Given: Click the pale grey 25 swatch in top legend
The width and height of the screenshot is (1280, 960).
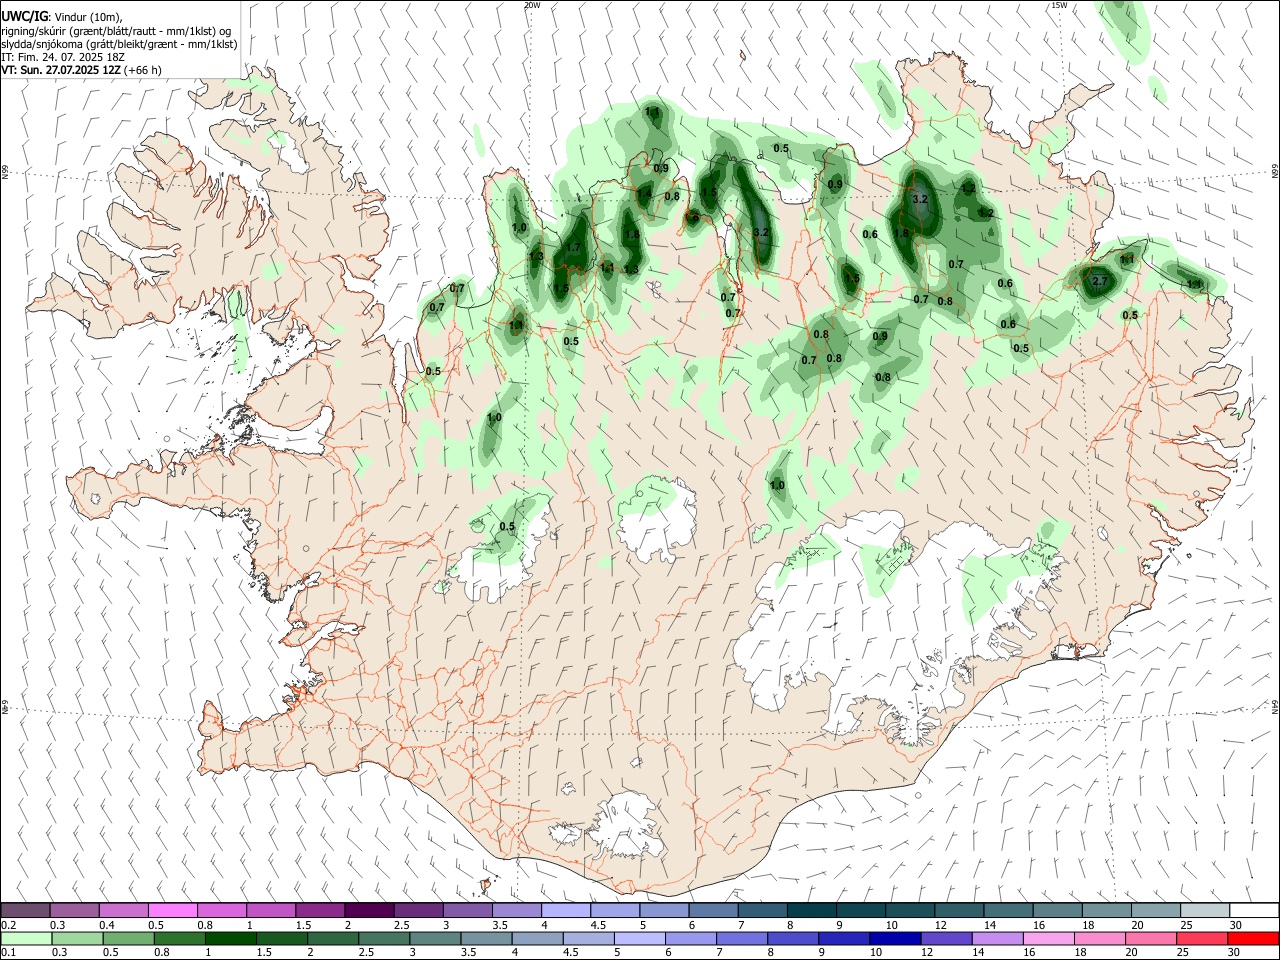Looking at the screenshot, I should pyautogui.click(x=1204, y=911).
